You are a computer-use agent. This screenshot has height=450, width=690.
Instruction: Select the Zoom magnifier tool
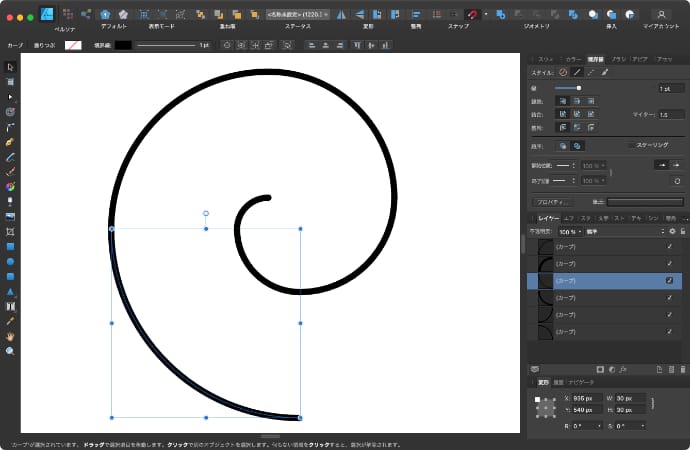(x=10, y=351)
